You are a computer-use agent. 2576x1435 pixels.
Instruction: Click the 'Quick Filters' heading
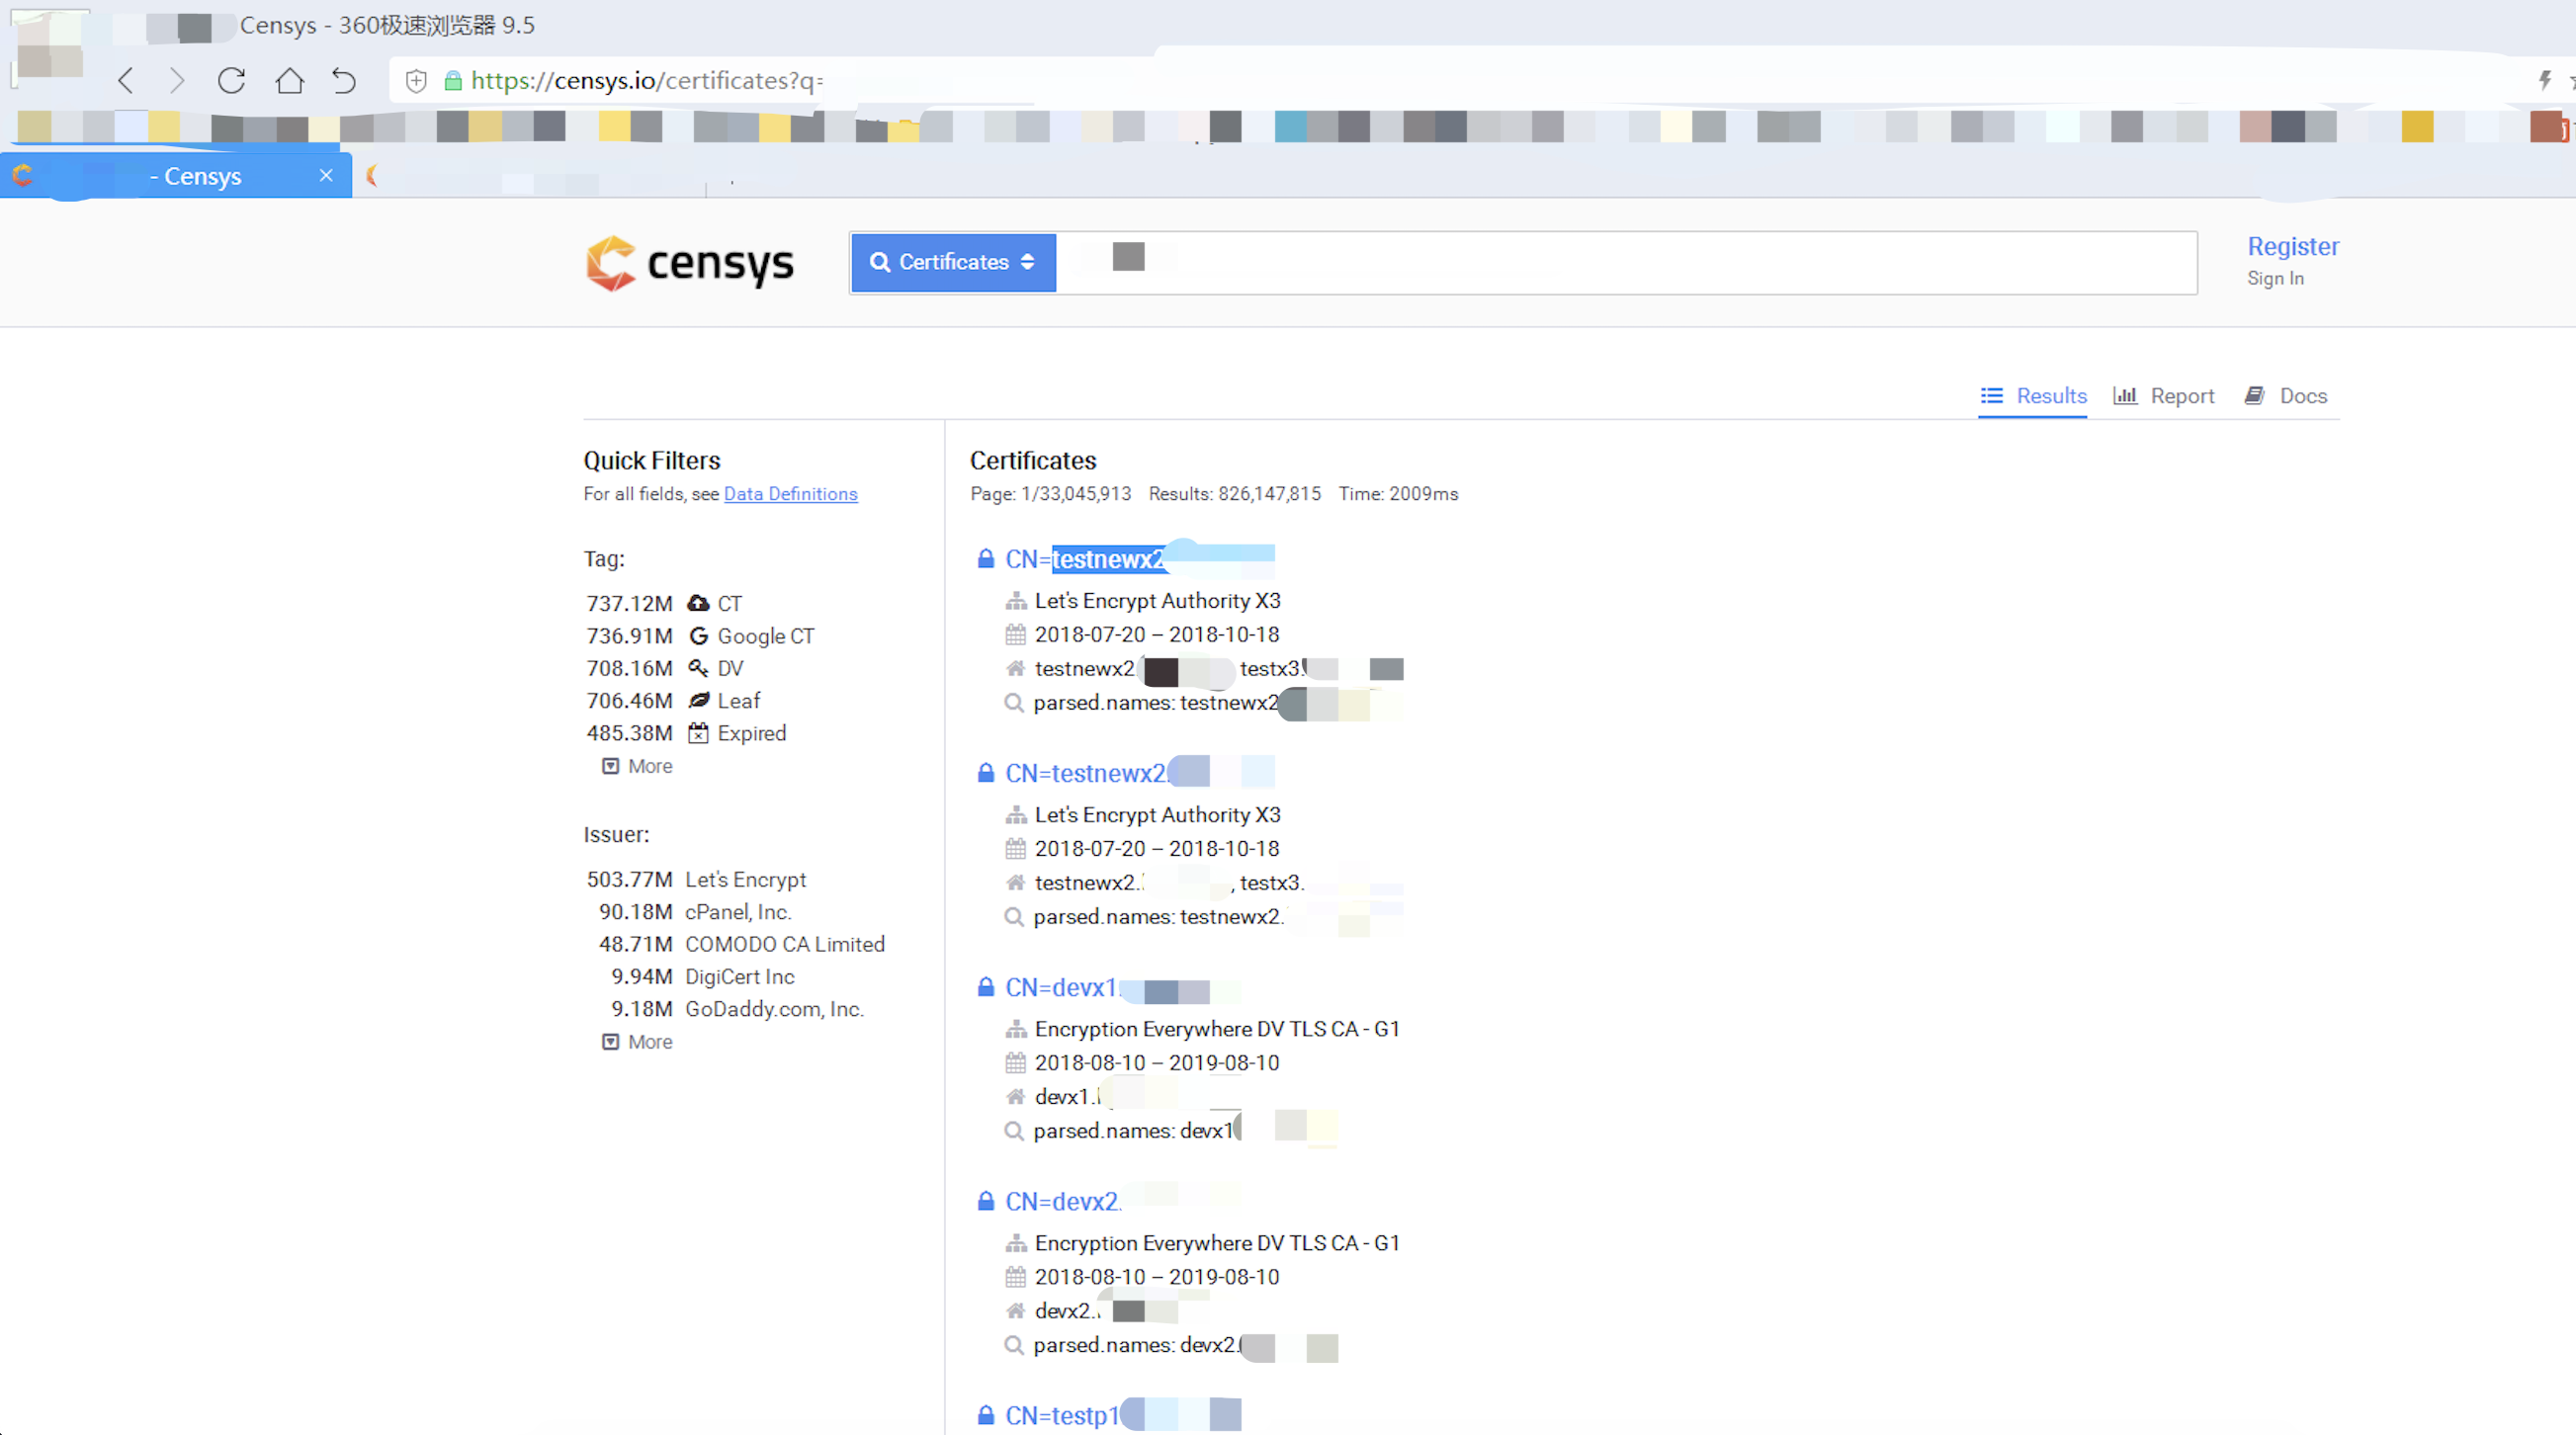click(652, 460)
